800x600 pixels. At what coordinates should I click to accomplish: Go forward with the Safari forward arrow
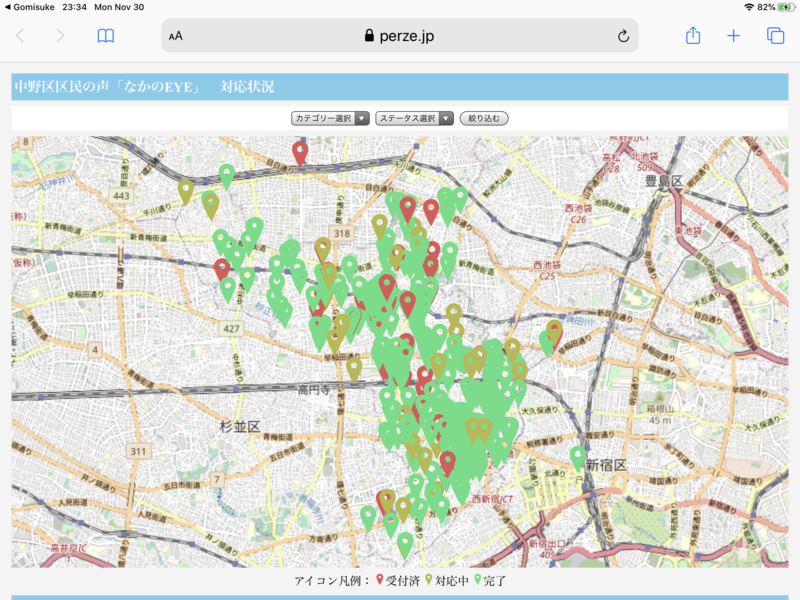click(x=60, y=36)
